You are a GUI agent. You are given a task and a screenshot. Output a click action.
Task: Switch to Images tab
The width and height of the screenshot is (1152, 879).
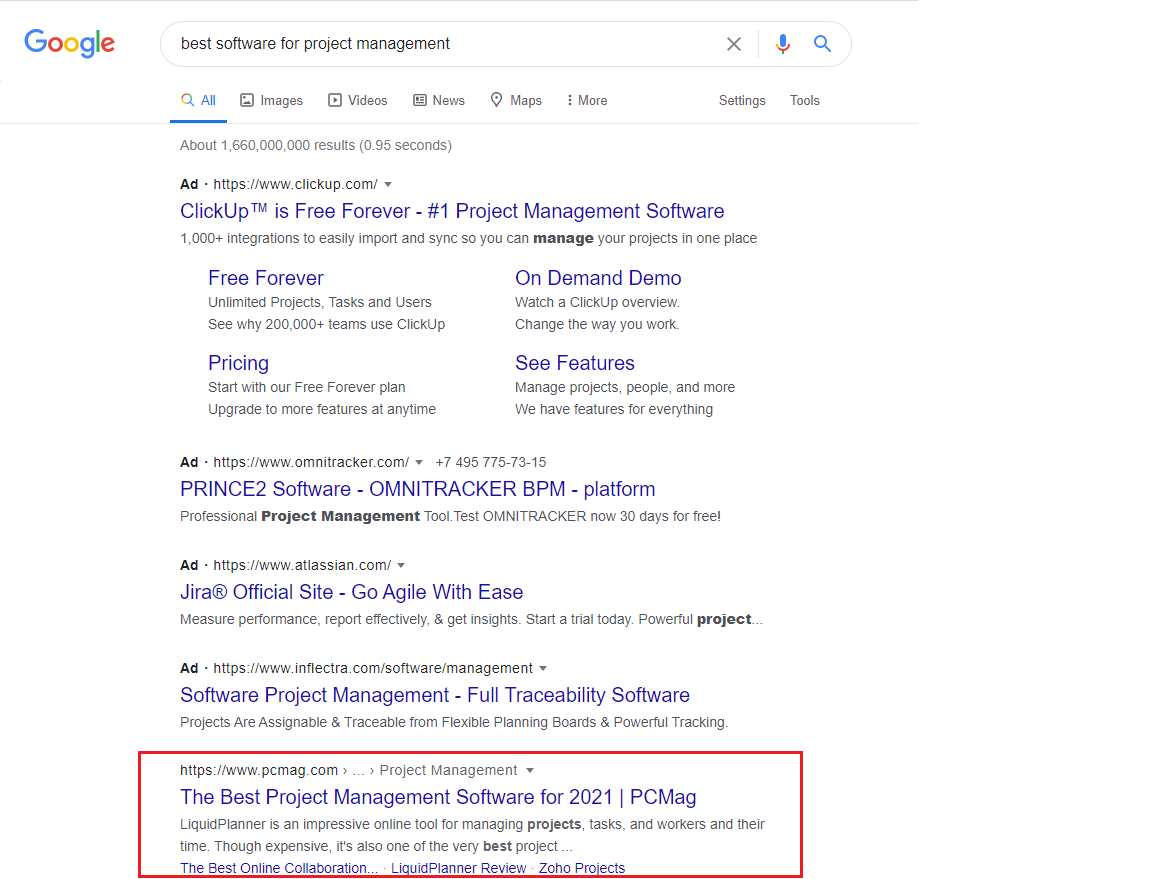point(271,101)
